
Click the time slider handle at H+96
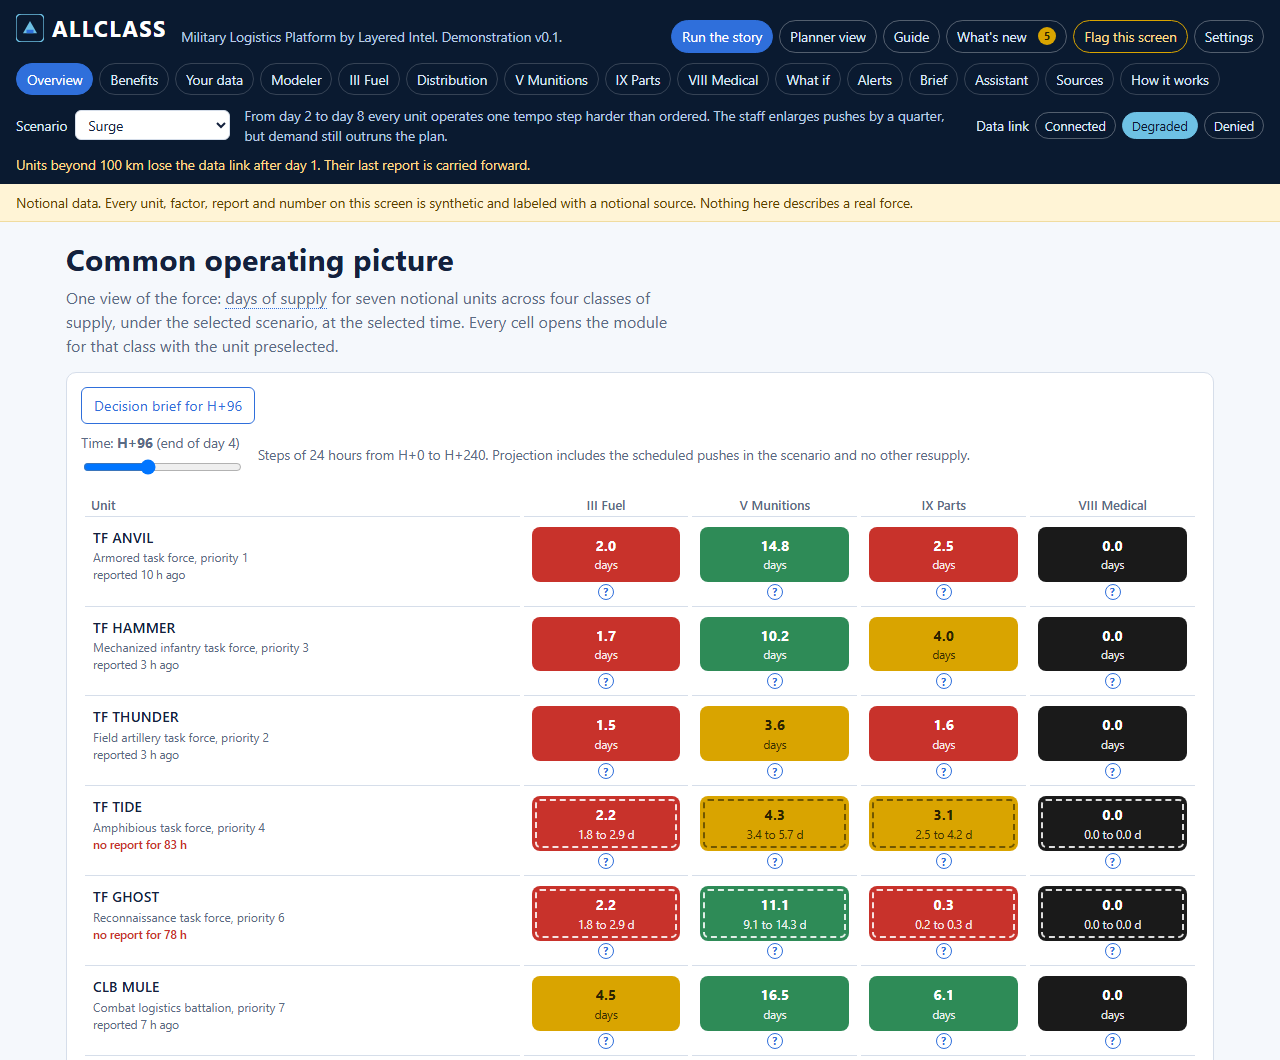tap(148, 467)
